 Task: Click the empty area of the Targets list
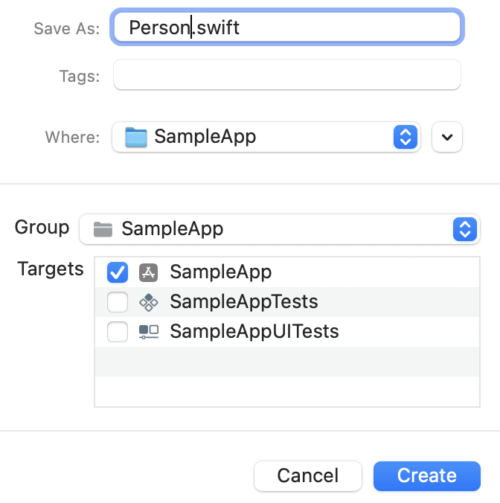287,377
